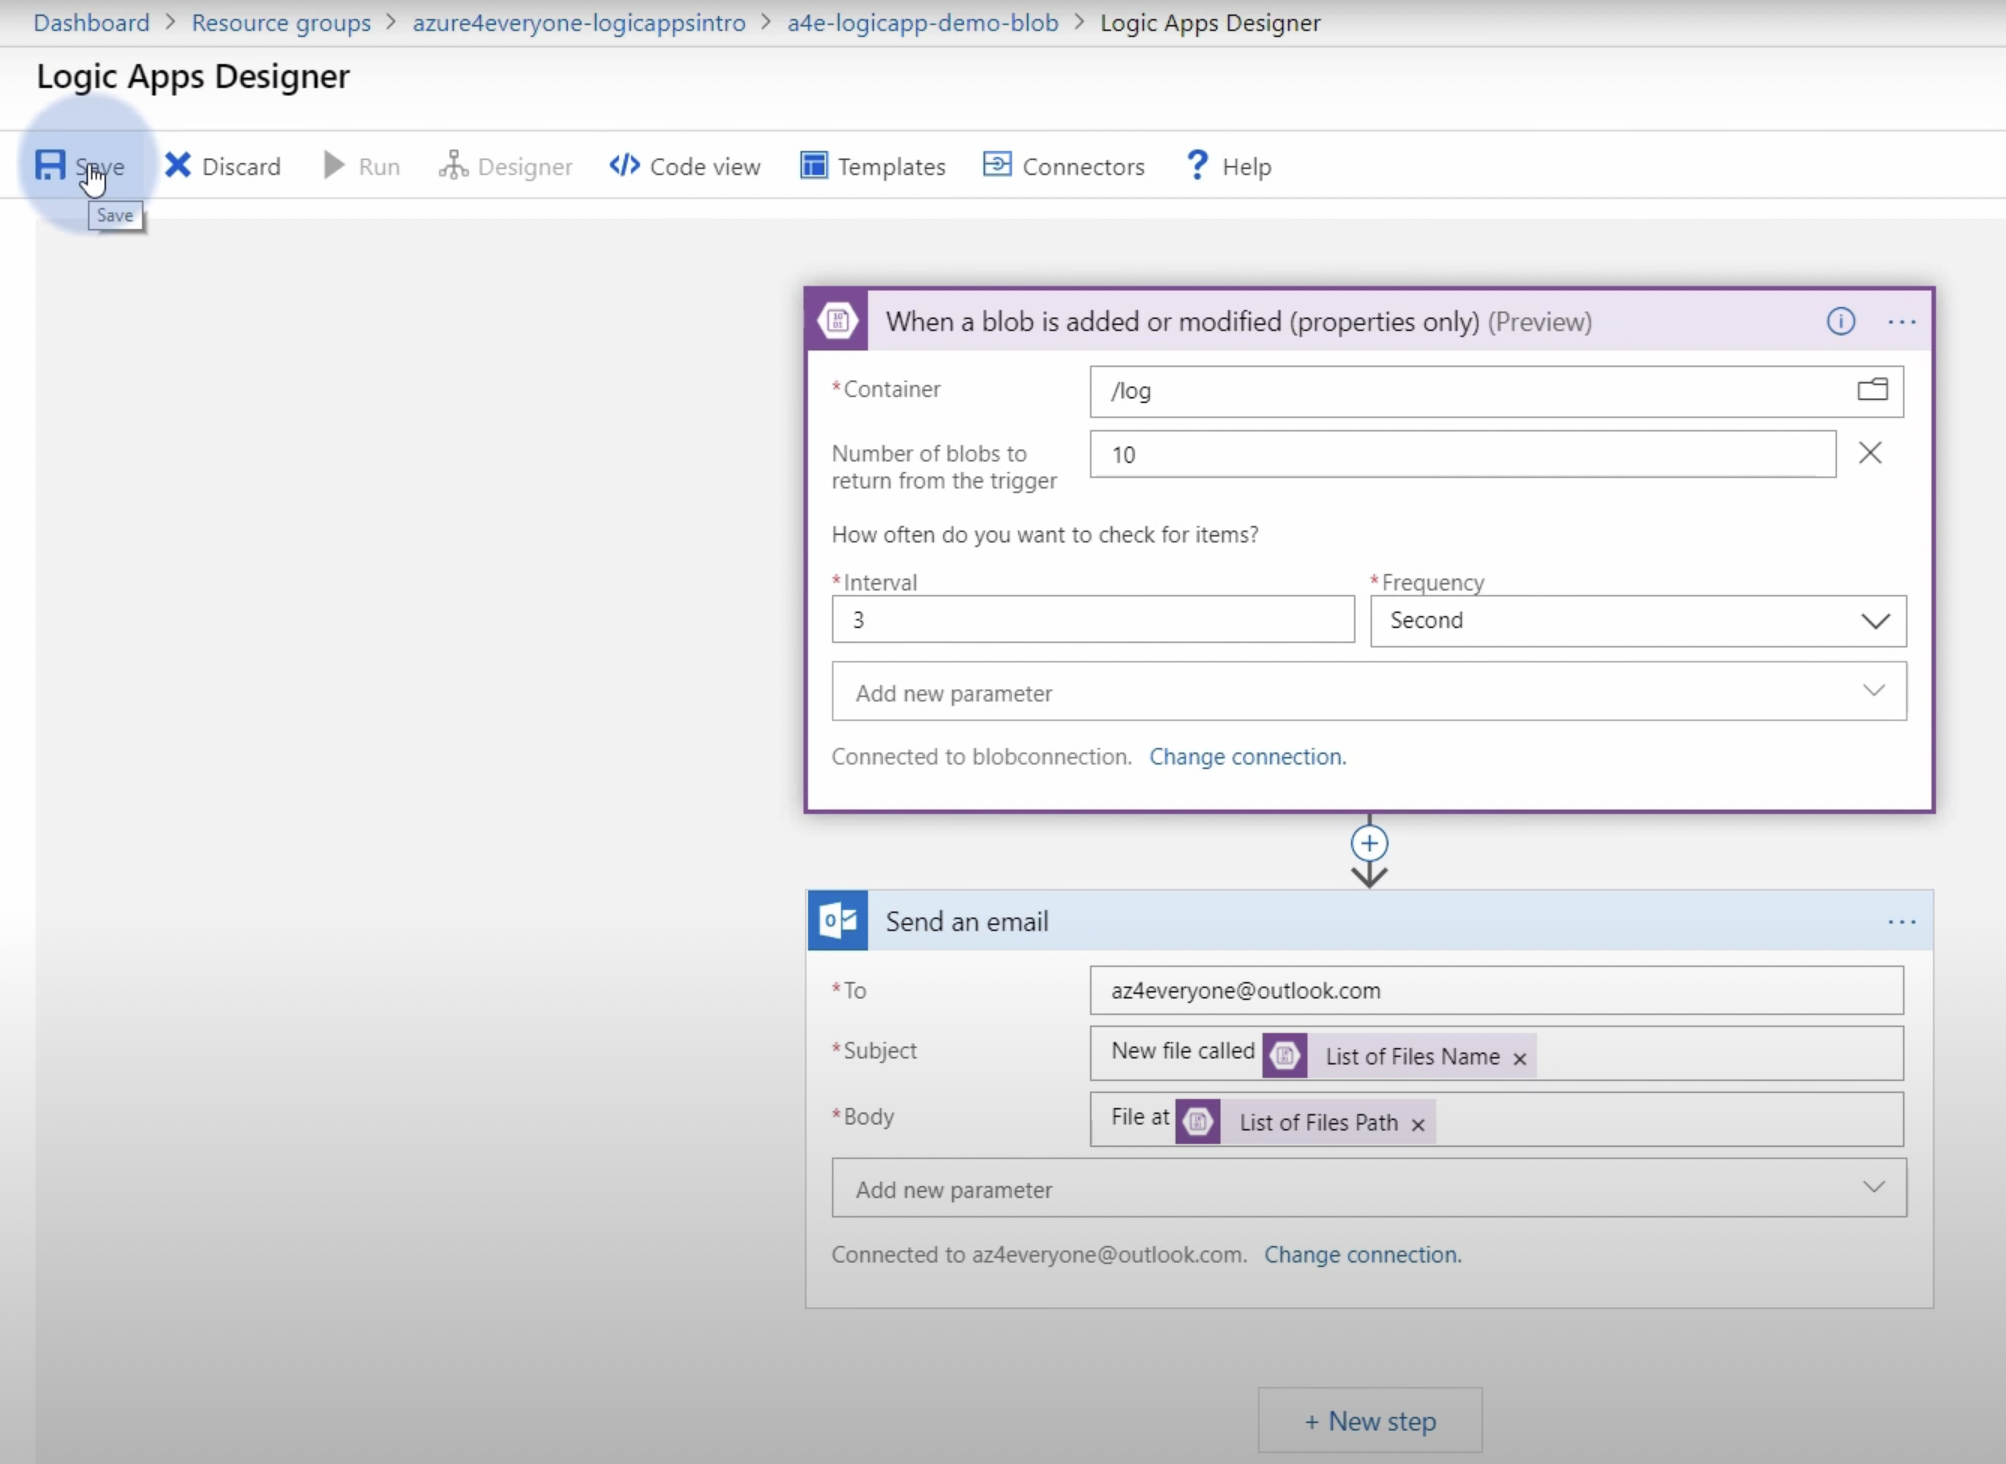This screenshot has width=2006, height=1464.
Task: Collapse the Send an email card header
Action: 1370,920
